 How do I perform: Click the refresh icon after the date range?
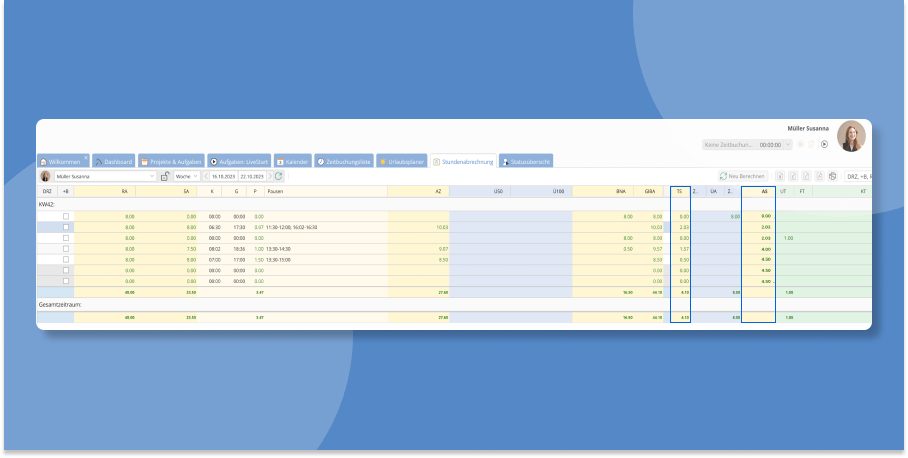278,176
